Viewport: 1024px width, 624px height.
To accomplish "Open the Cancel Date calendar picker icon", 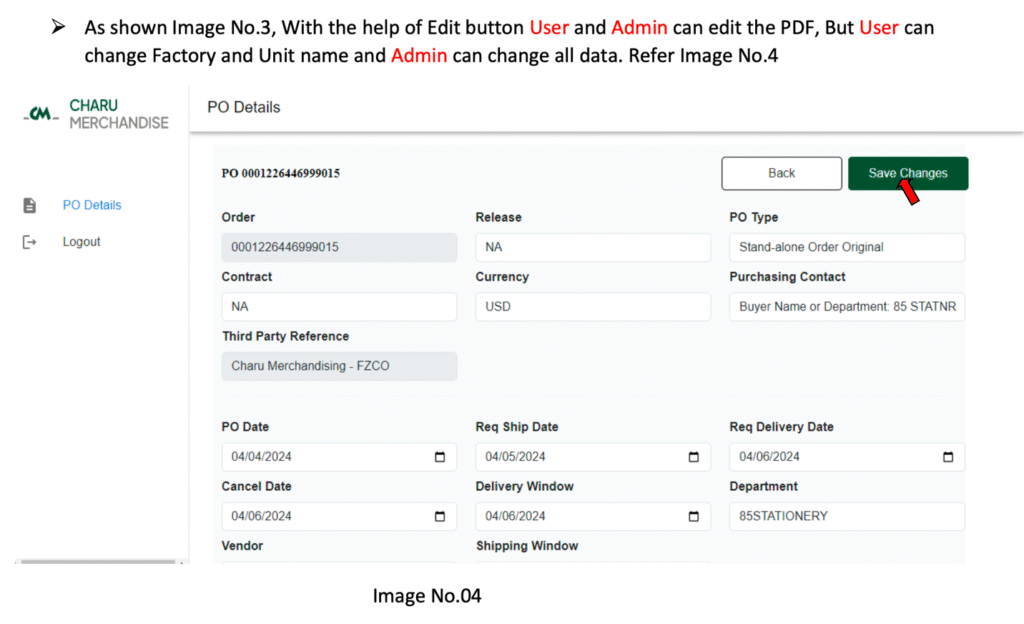I will (440, 517).
